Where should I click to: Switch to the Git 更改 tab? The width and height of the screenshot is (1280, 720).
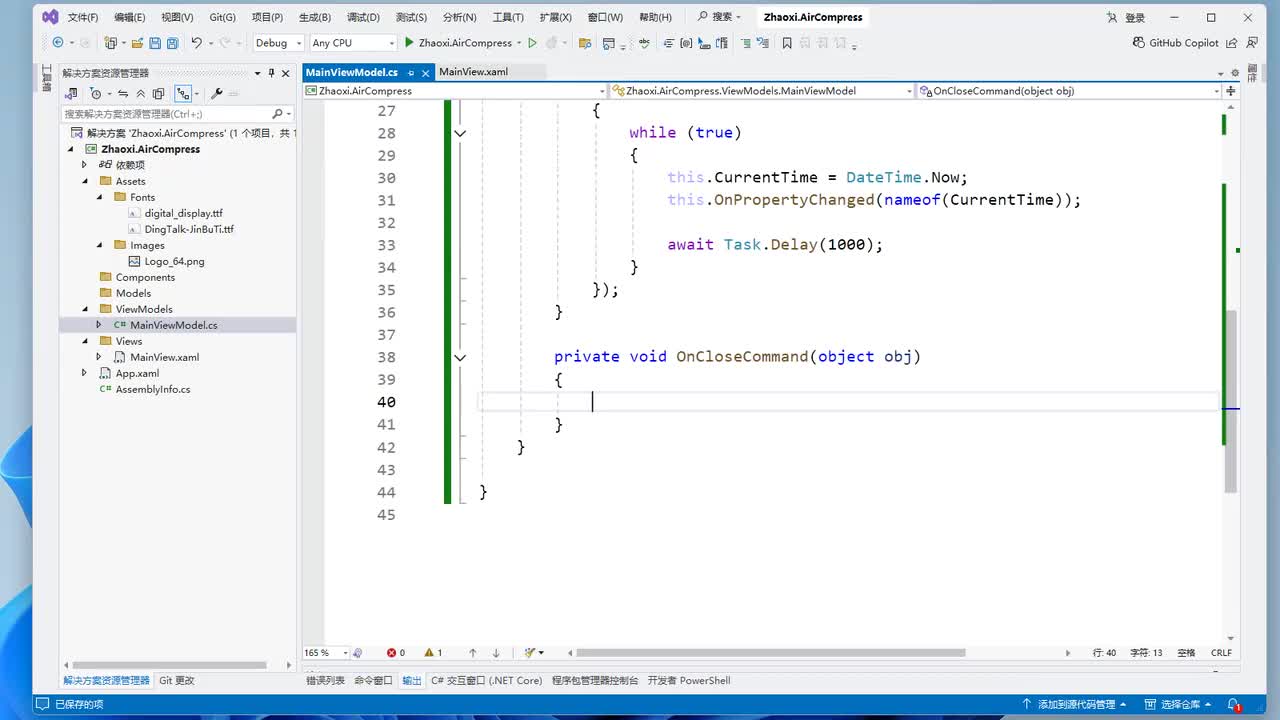177,680
